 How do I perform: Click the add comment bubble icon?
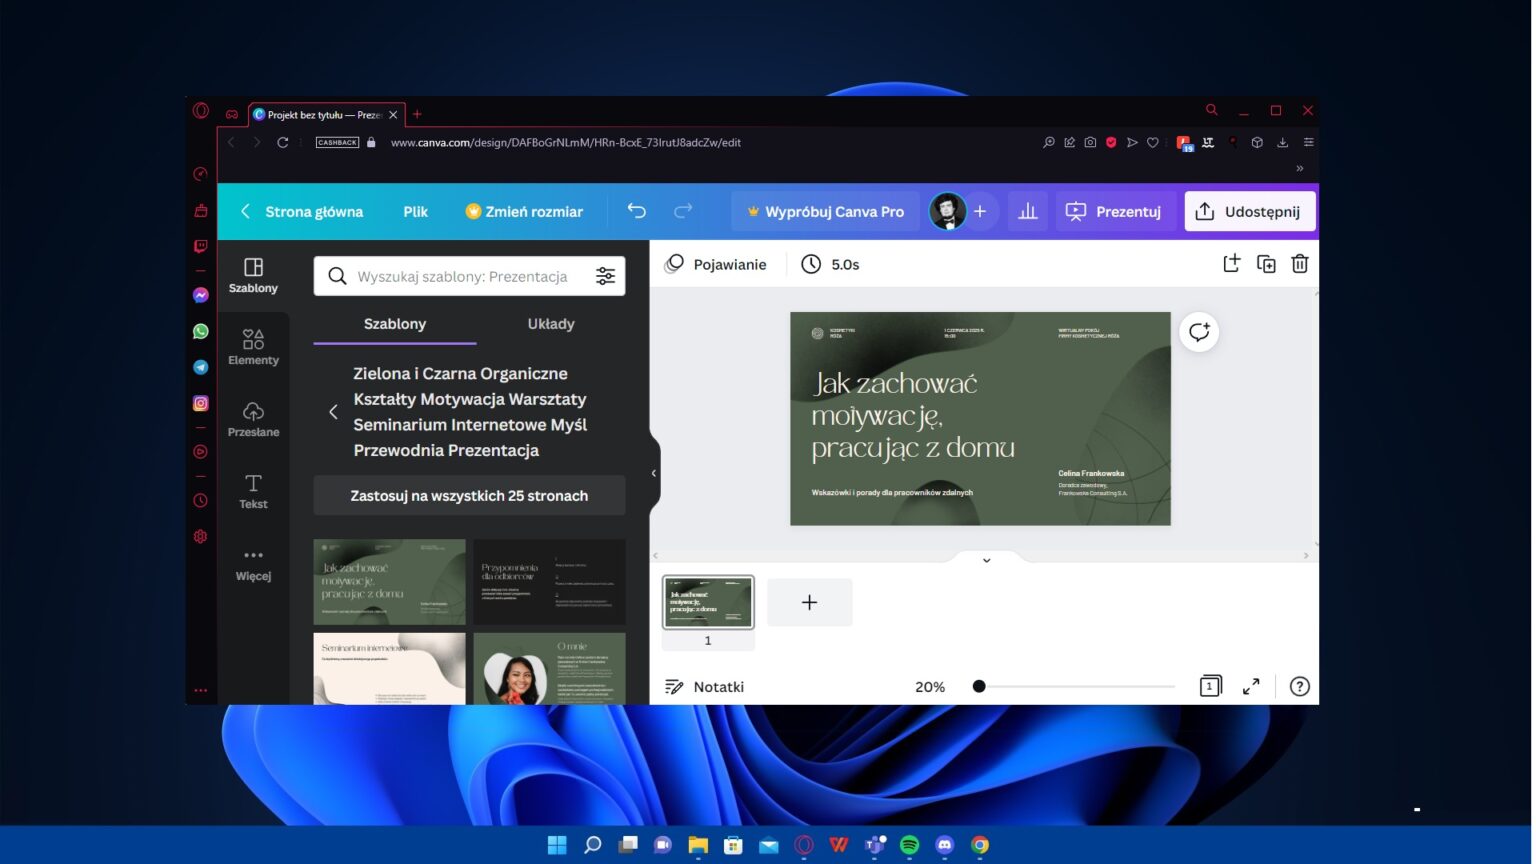(1199, 332)
